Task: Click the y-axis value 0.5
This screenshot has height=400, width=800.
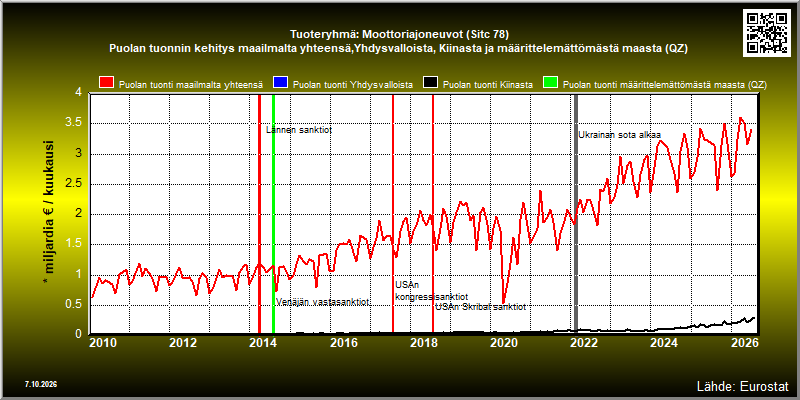Action: point(74,305)
